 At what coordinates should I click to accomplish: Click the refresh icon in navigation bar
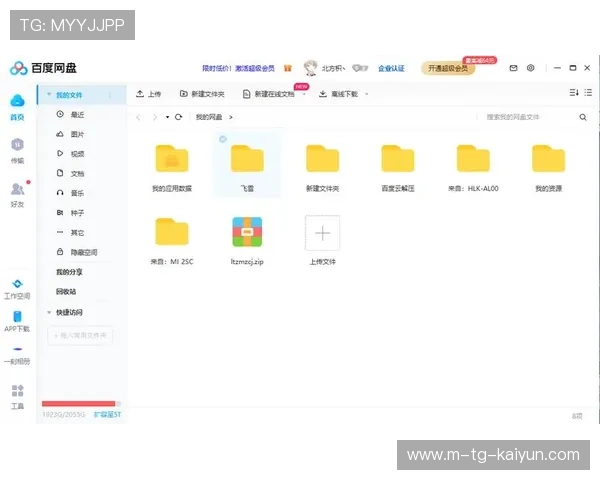click(x=178, y=117)
